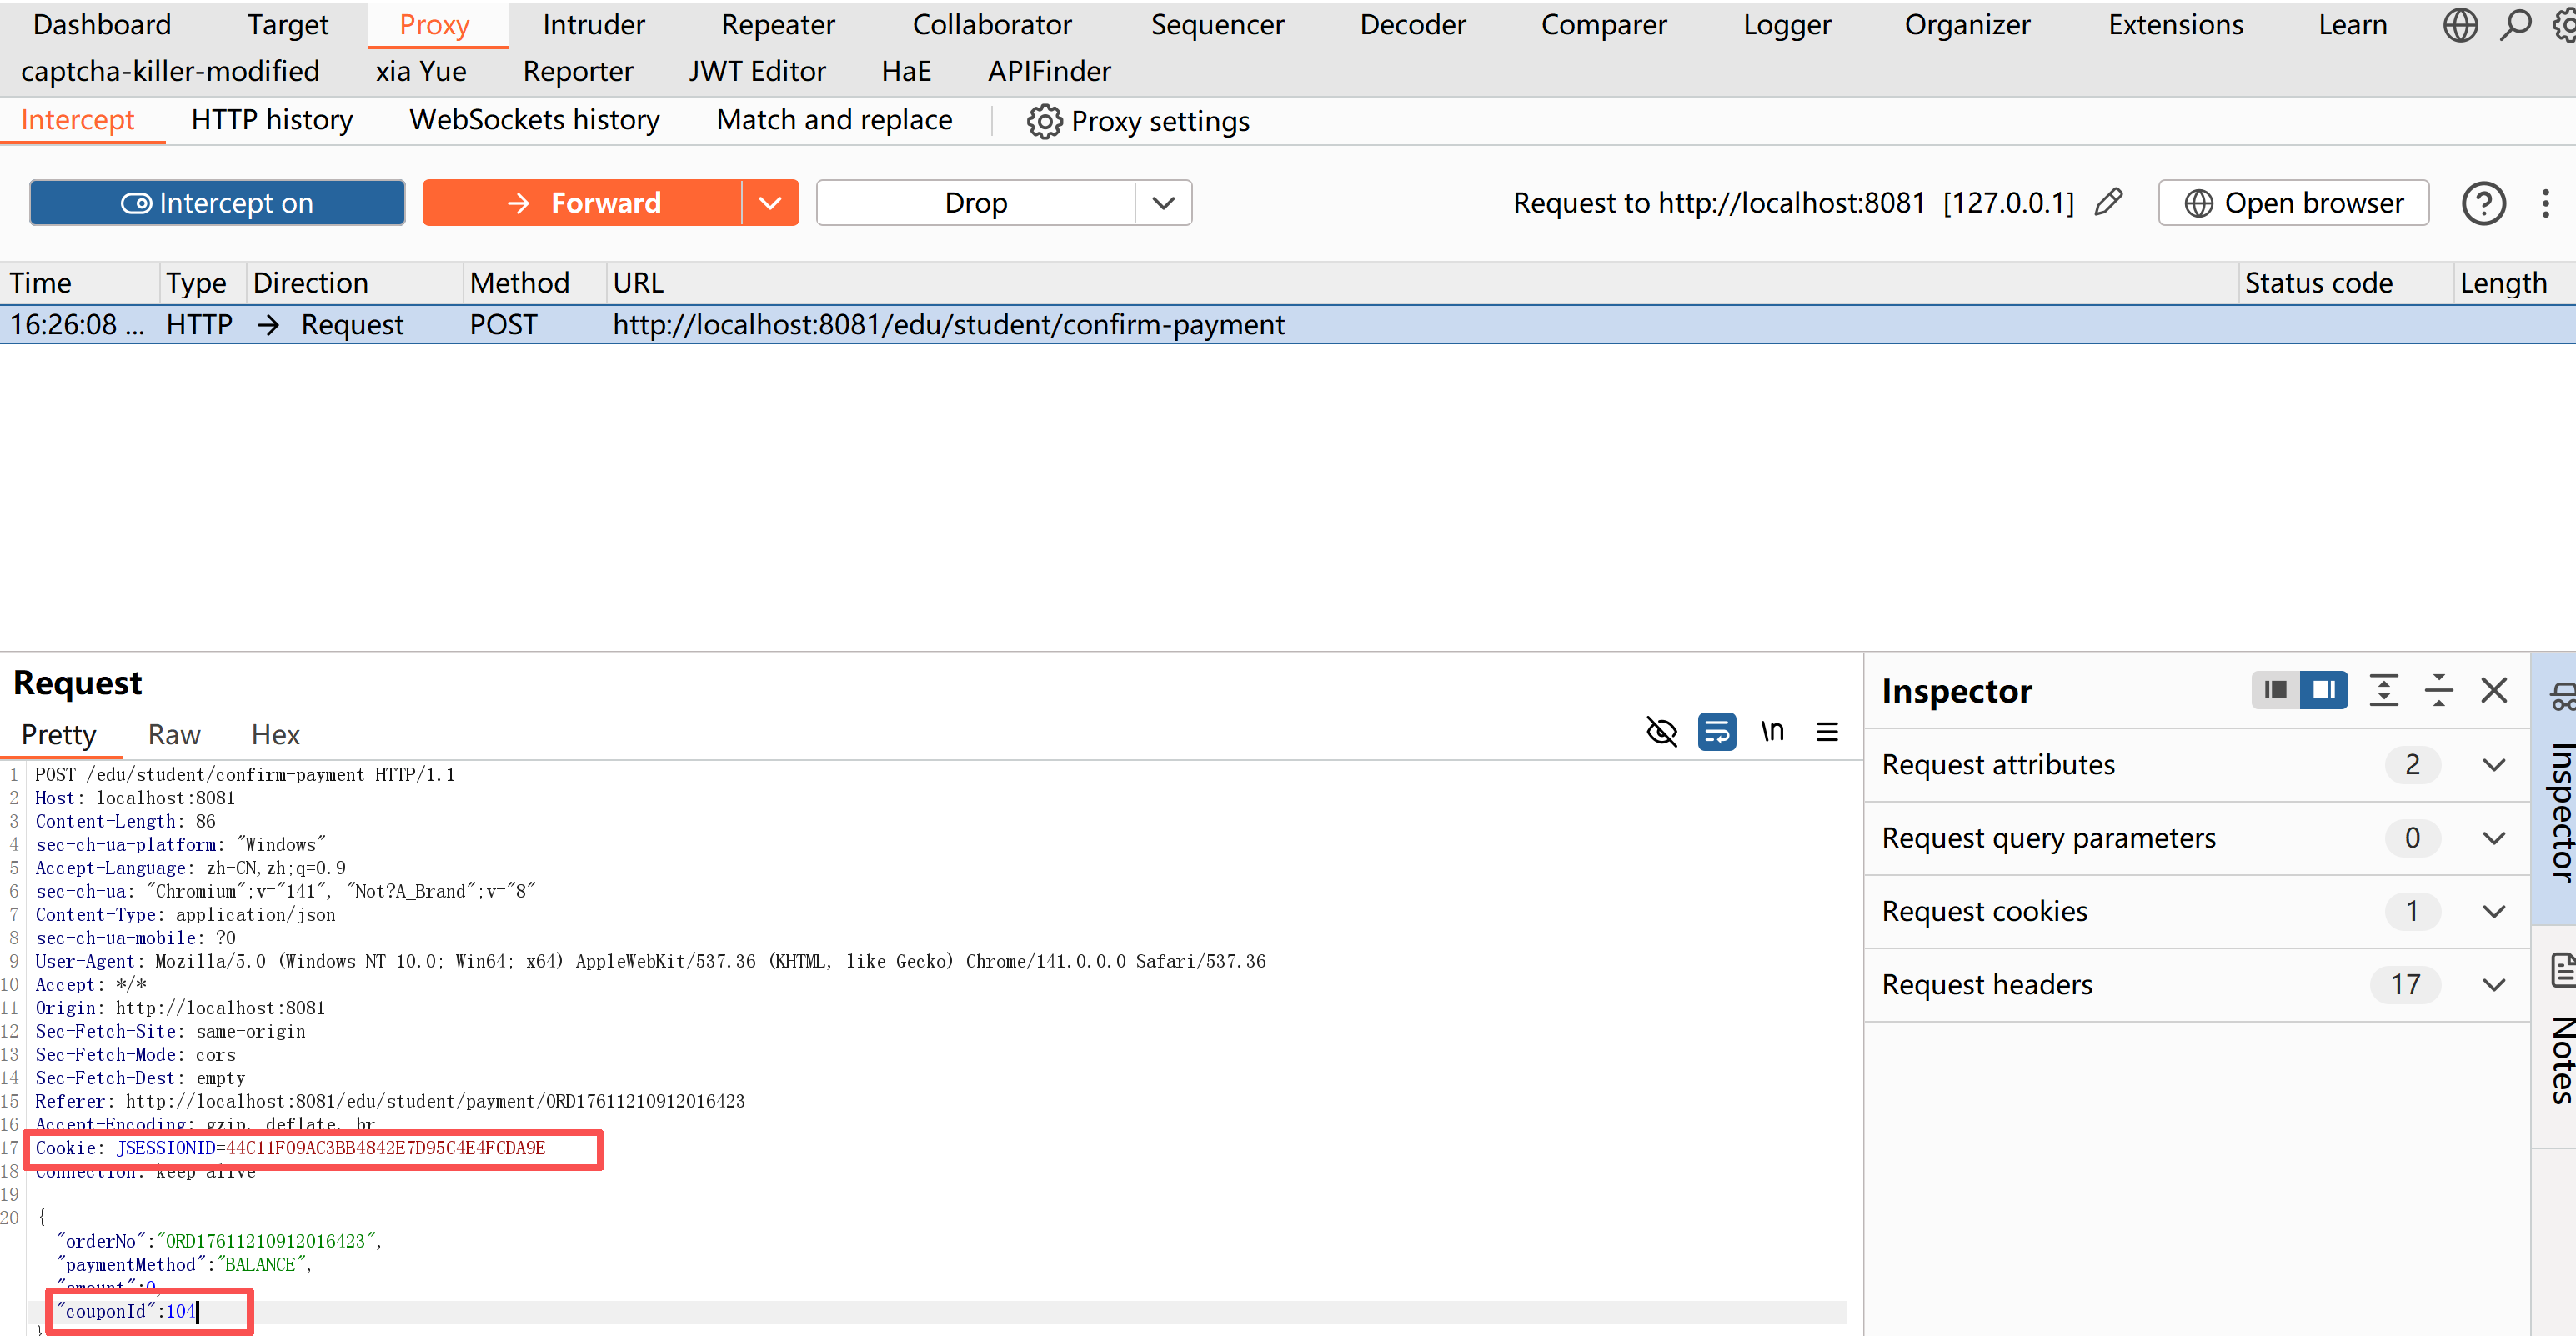Toggle the line wrap icon in Request
Screen dimensions: 2576x1336
(1716, 732)
